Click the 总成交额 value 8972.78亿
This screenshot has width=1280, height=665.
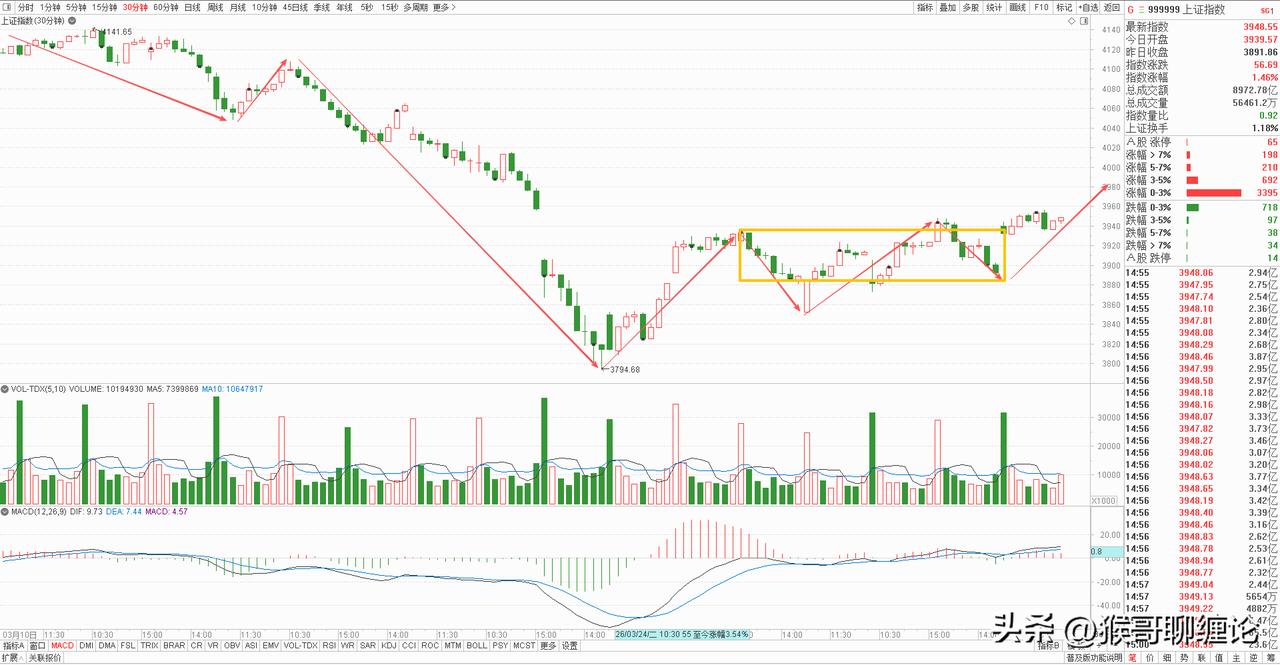point(1253,90)
